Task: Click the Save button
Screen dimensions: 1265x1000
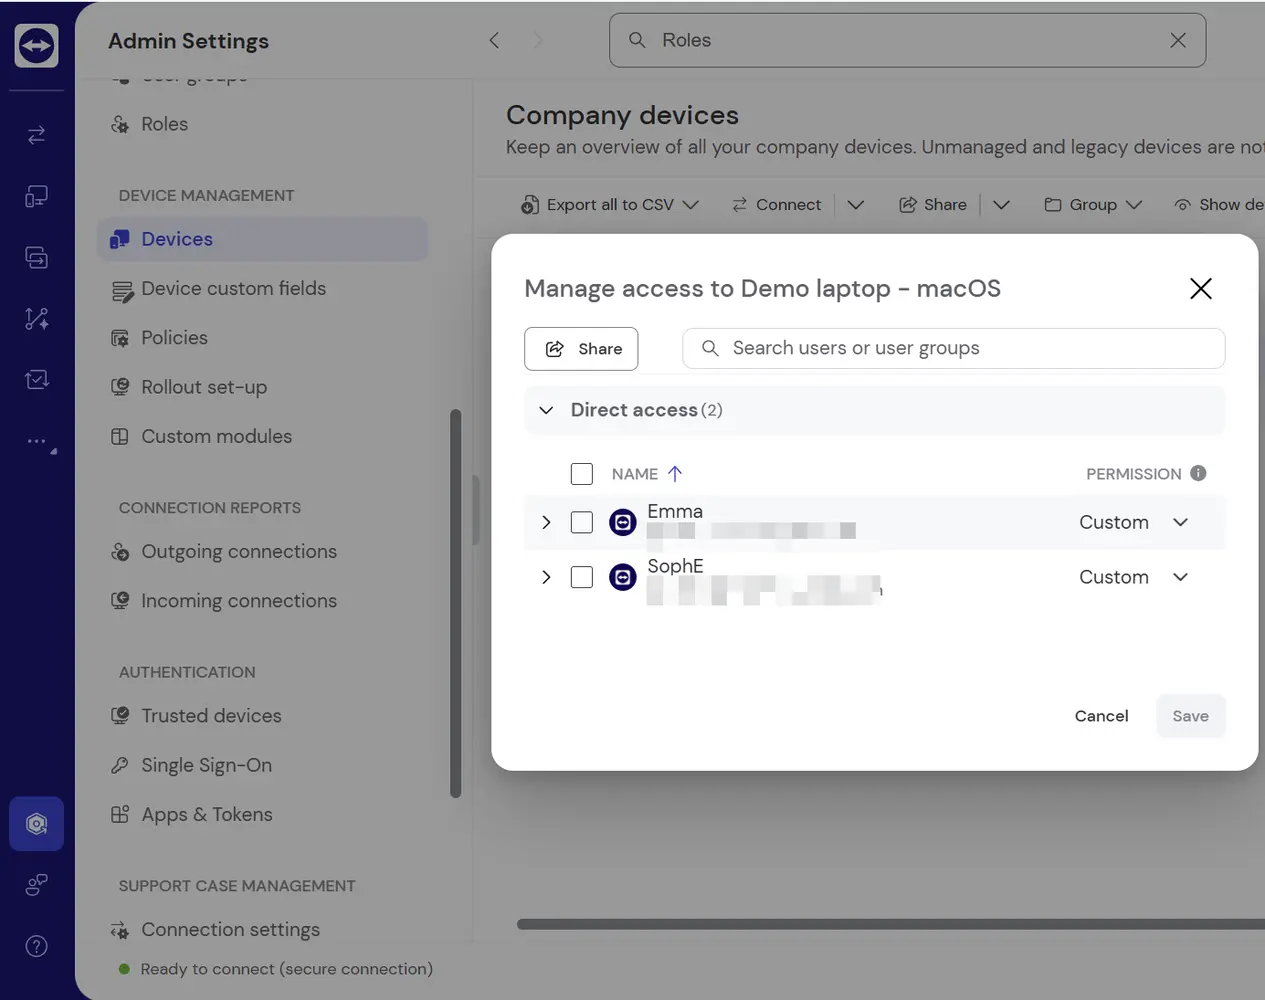Action: click(x=1190, y=716)
